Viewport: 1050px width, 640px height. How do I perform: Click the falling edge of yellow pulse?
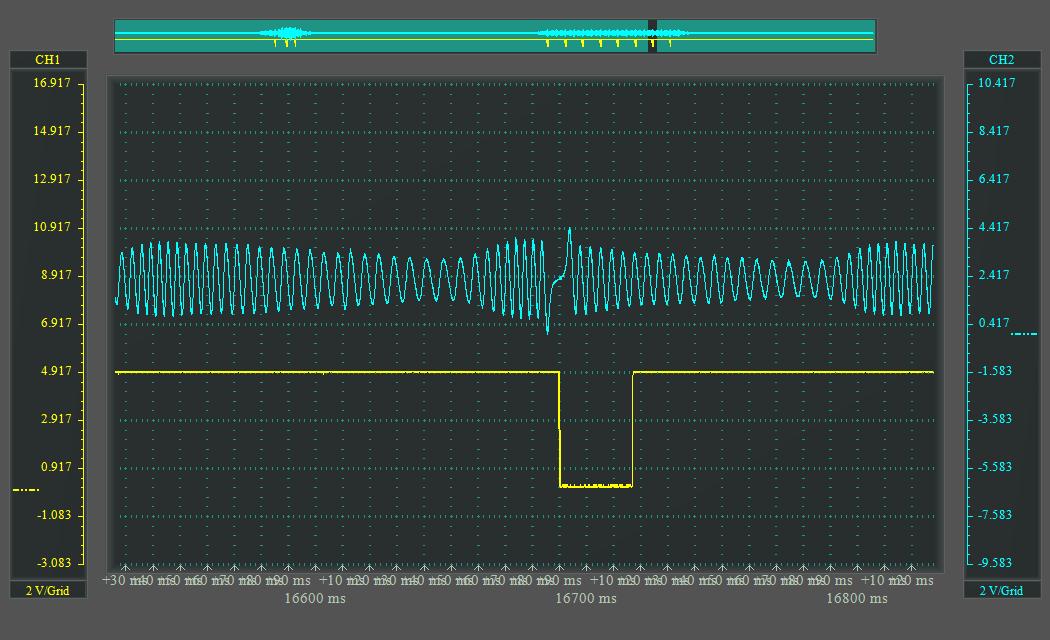click(x=559, y=430)
